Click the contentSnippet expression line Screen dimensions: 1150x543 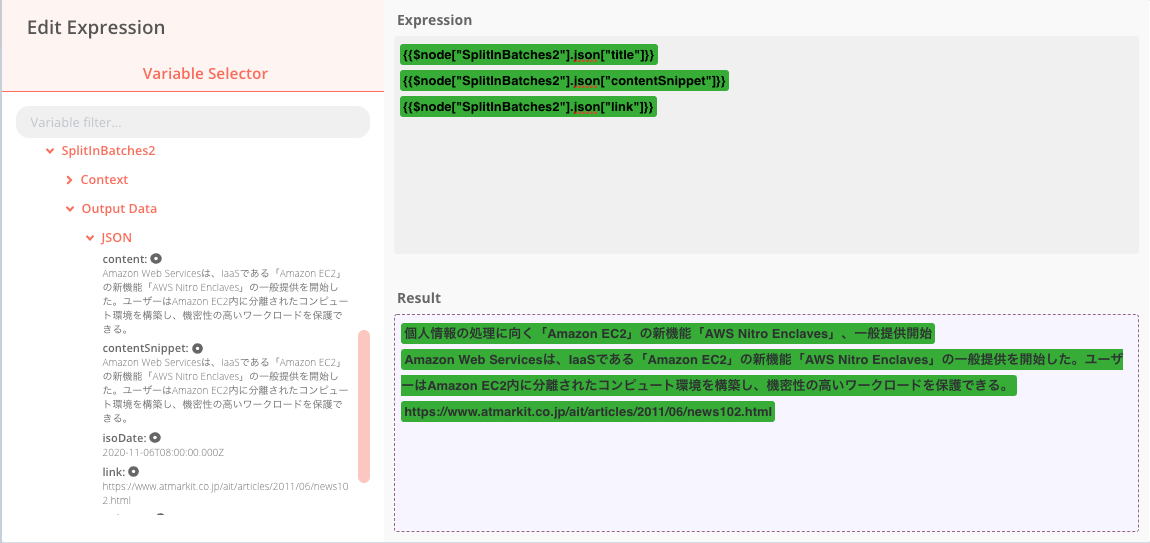[x=564, y=81]
